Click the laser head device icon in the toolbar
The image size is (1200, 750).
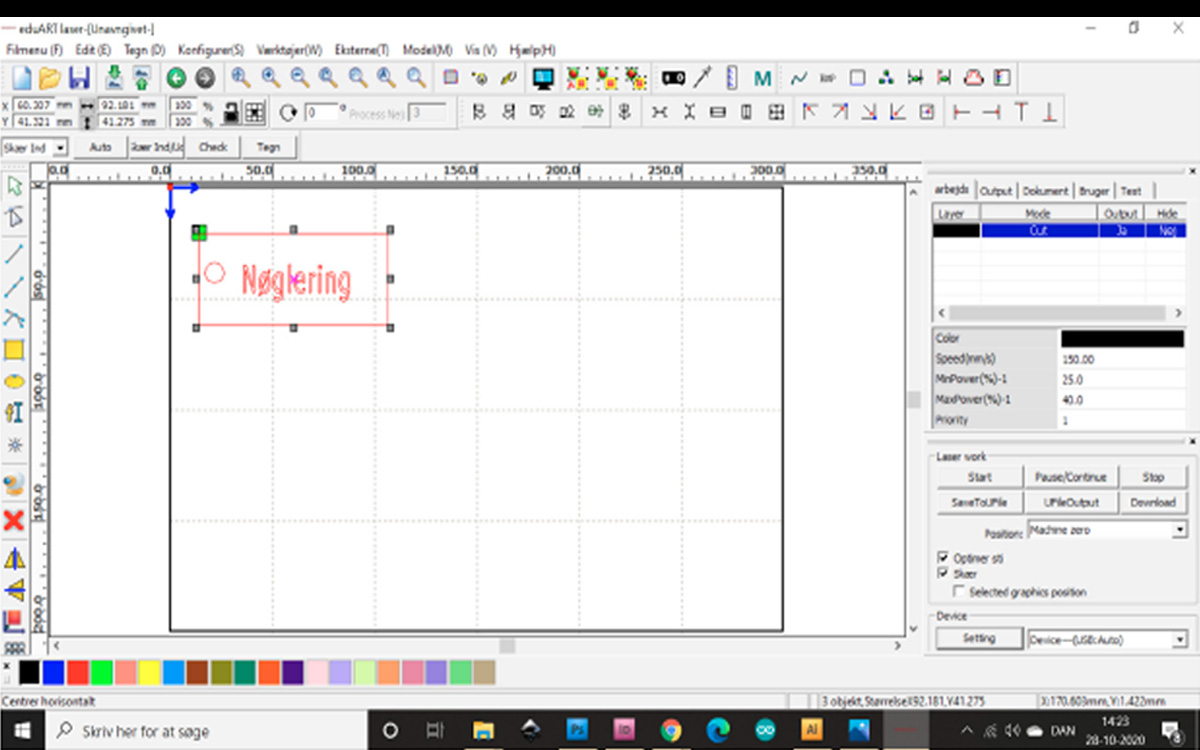674,77
